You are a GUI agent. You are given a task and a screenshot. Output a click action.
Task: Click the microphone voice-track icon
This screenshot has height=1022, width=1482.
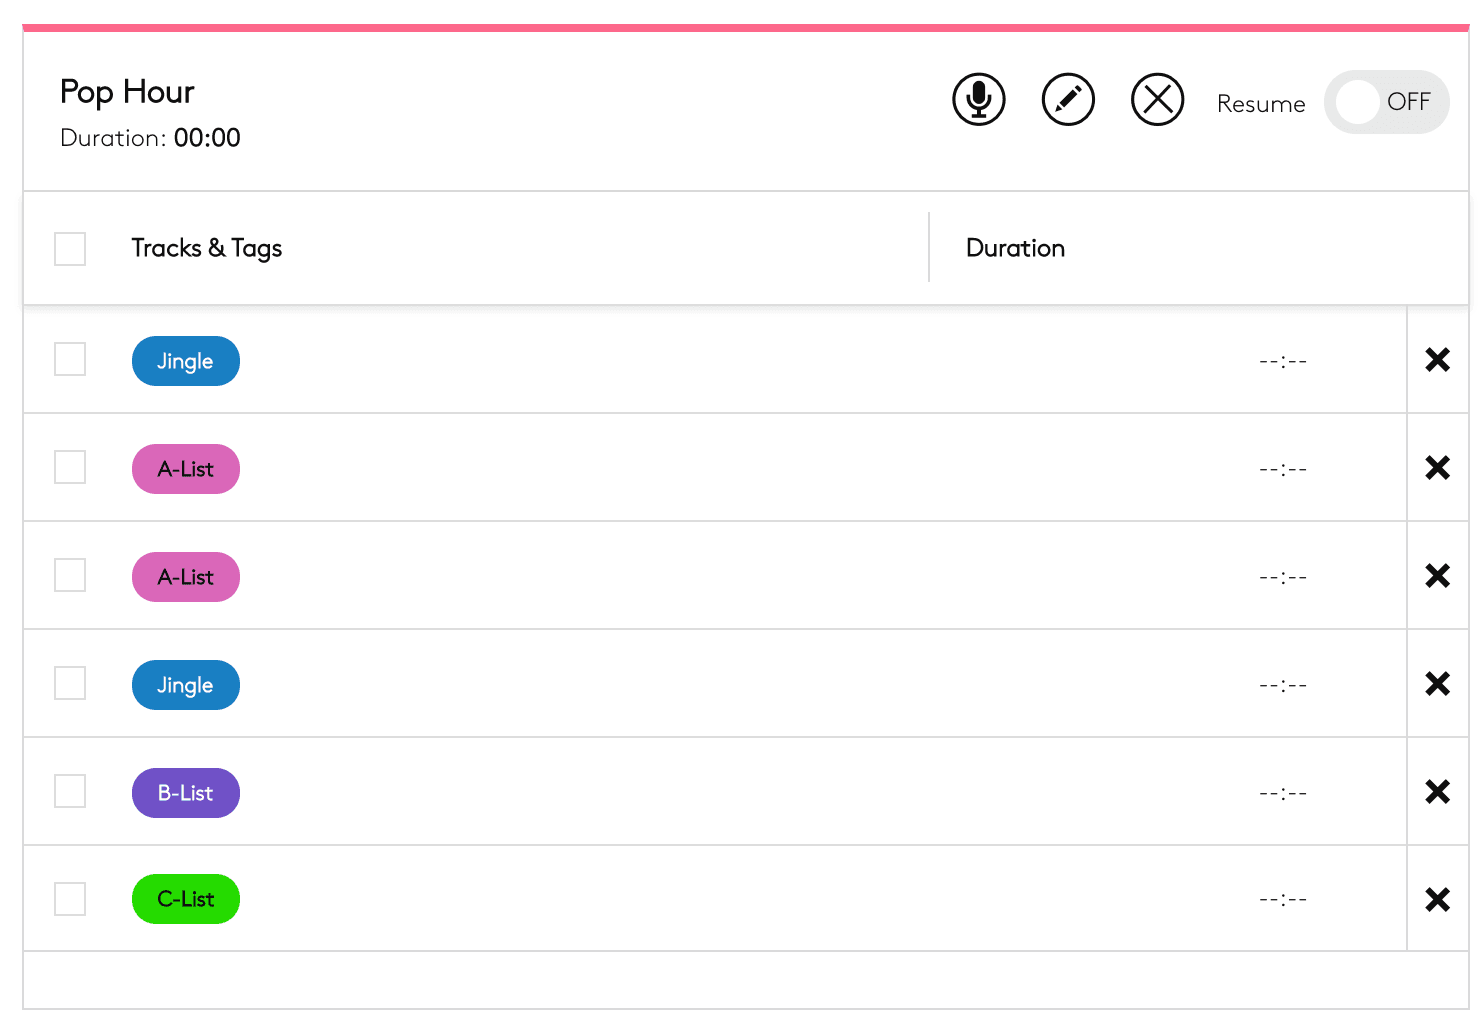click(978, 100)
